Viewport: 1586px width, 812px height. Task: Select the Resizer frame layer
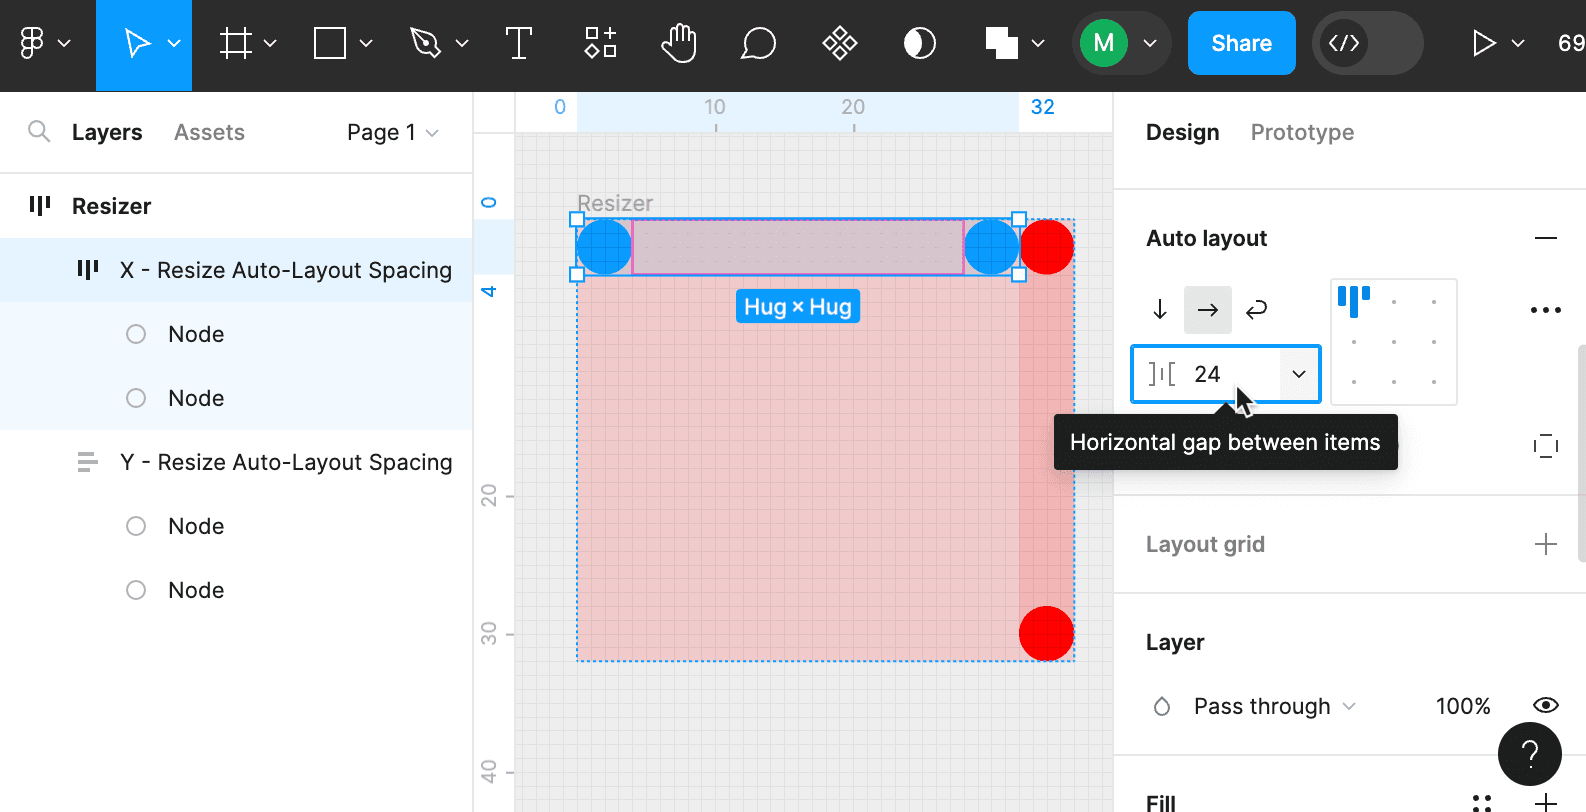tap(236, 206)
